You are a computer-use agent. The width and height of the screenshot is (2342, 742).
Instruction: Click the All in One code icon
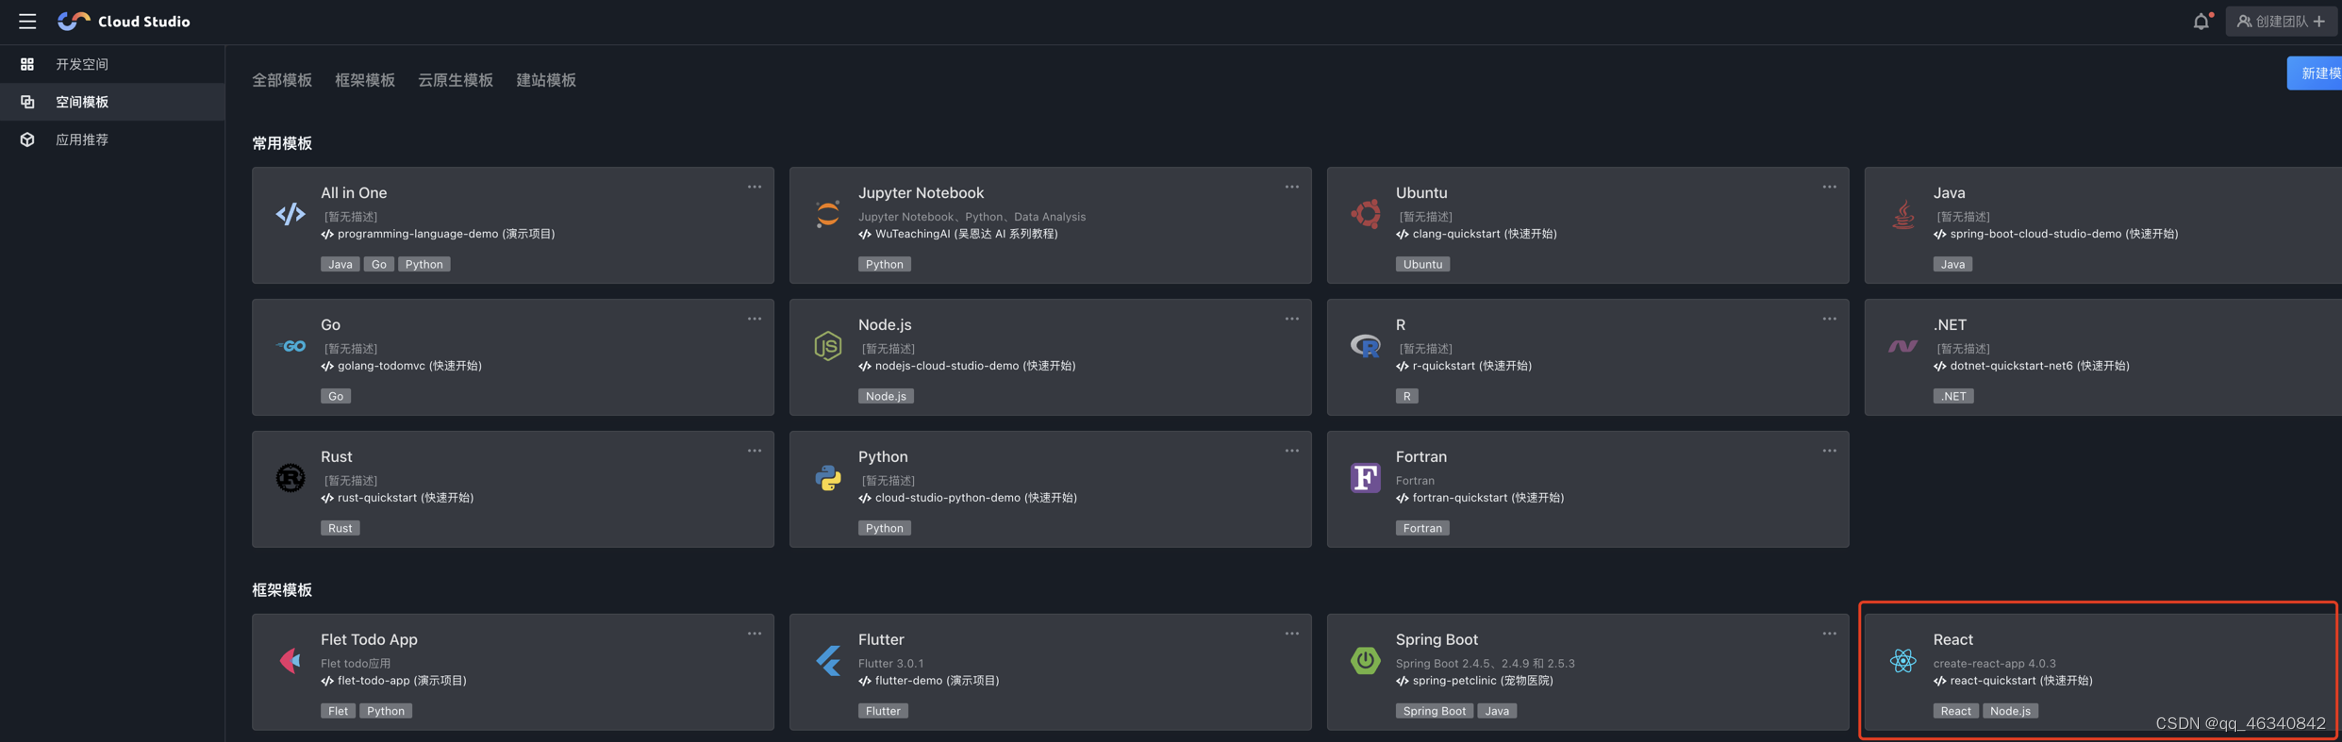click(x=290, y=214)
